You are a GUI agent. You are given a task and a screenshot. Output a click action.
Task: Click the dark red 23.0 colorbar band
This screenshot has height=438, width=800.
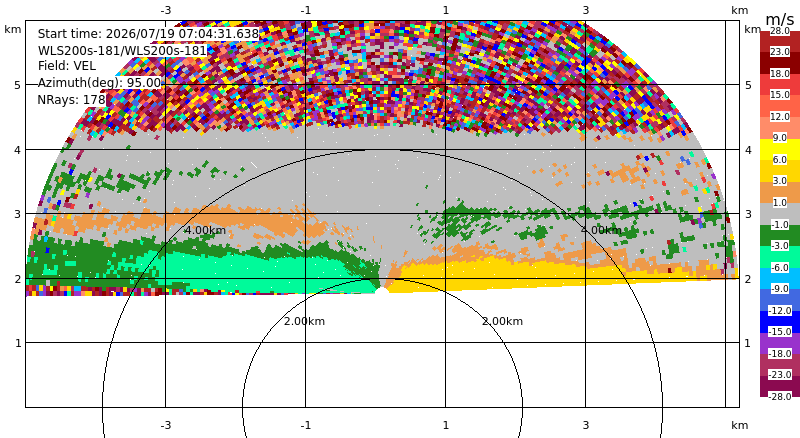[x=780, y=62]
